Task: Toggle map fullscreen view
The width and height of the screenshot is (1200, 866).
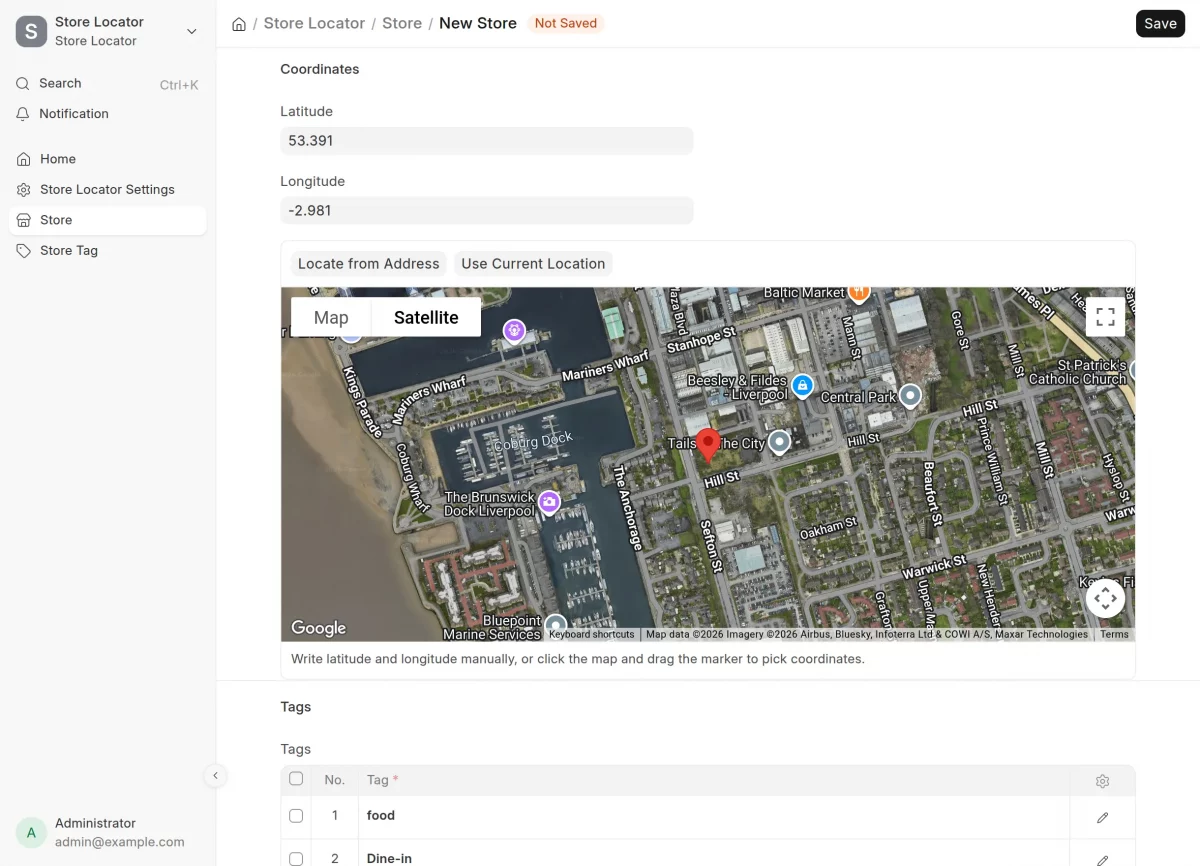Action: (x=1105, y=318)
